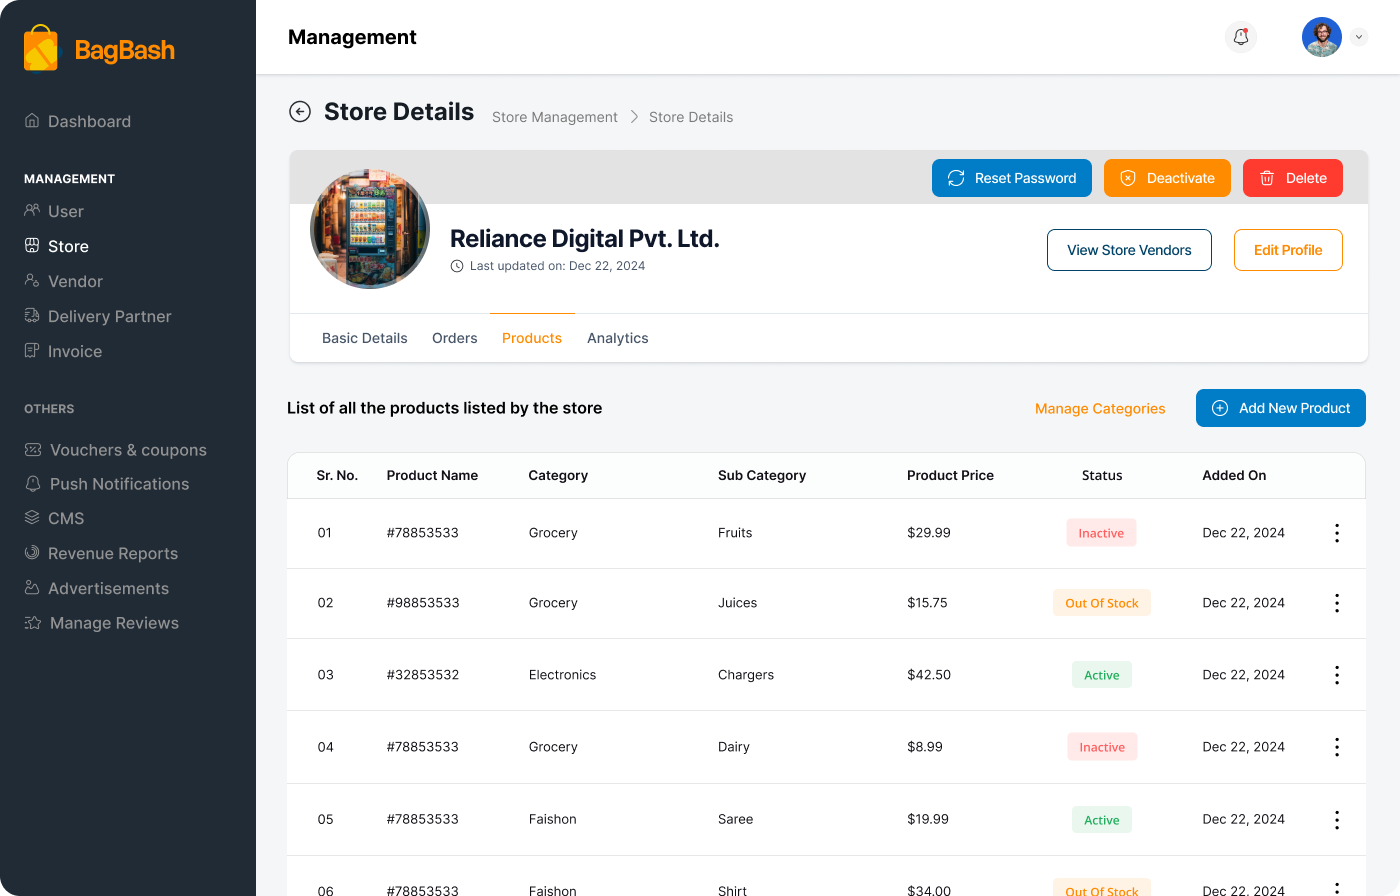
Task: Click the back arrow beside Store Details
Action: click(x=300, y=112)
